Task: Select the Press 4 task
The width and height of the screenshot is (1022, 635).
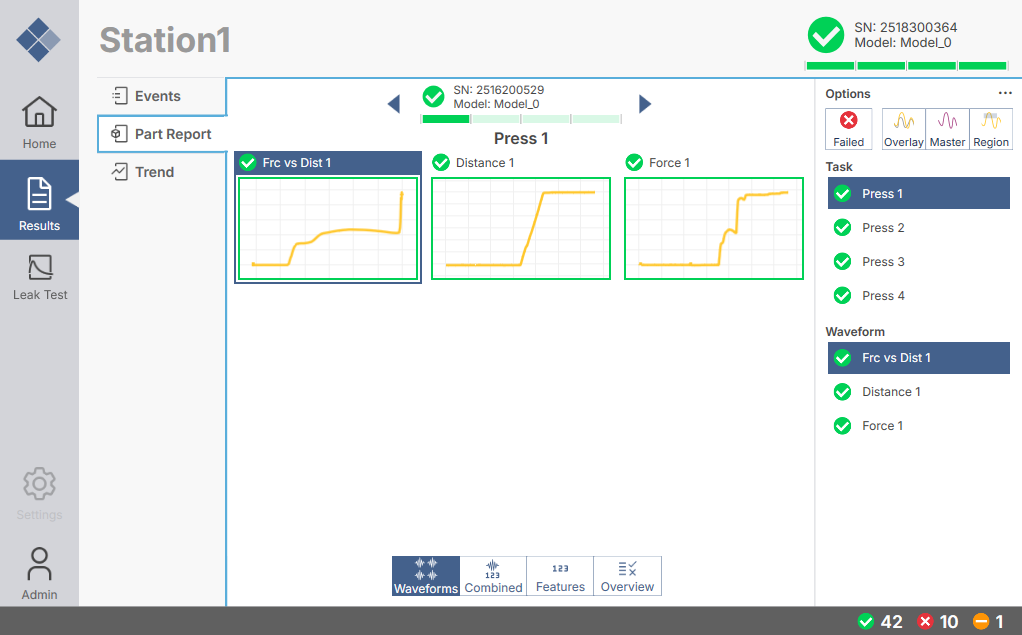Action: (x=918, y=295)
